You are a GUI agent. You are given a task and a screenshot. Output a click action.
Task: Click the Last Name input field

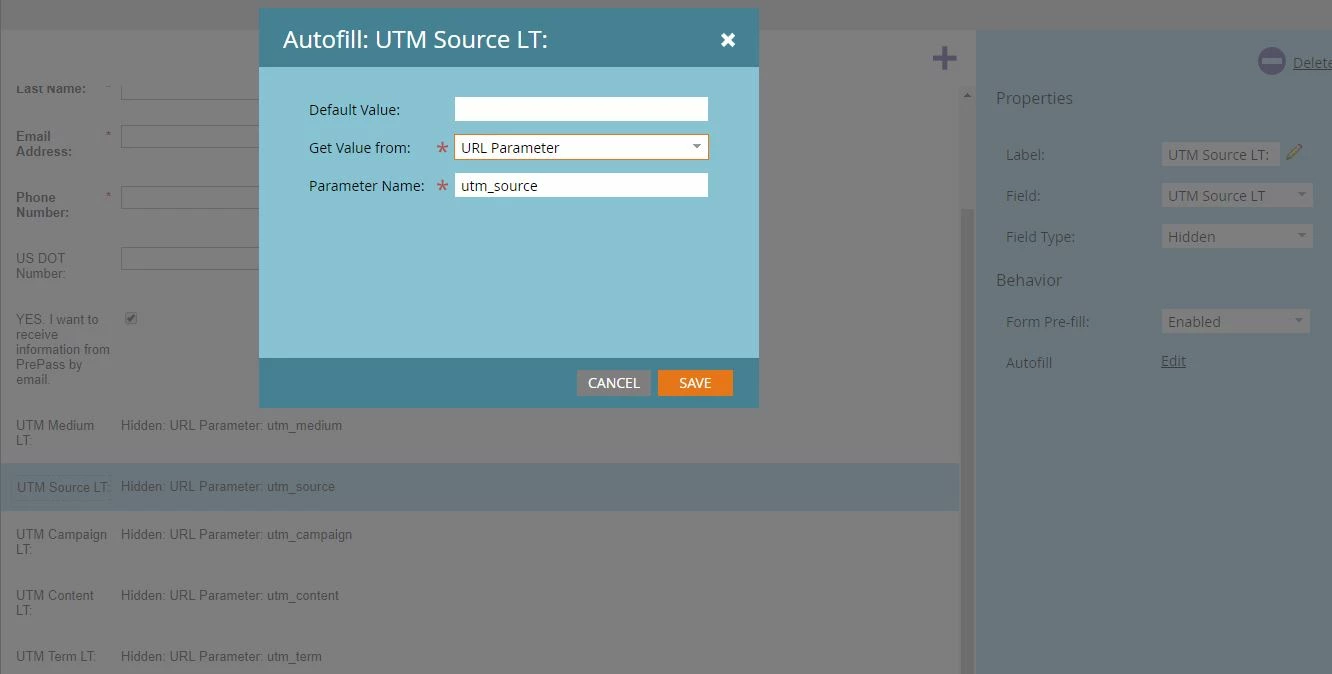tap(190, 91)
